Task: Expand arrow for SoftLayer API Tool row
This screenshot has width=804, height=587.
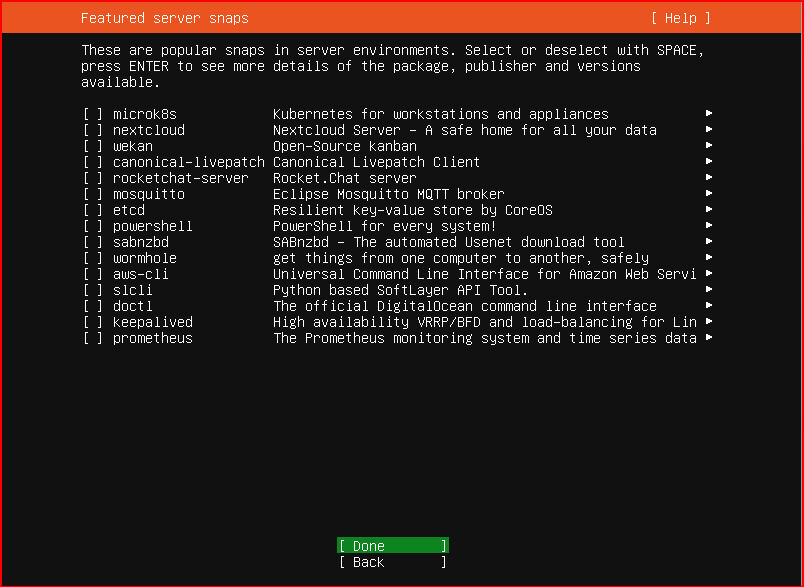Action: pos(709,289)
